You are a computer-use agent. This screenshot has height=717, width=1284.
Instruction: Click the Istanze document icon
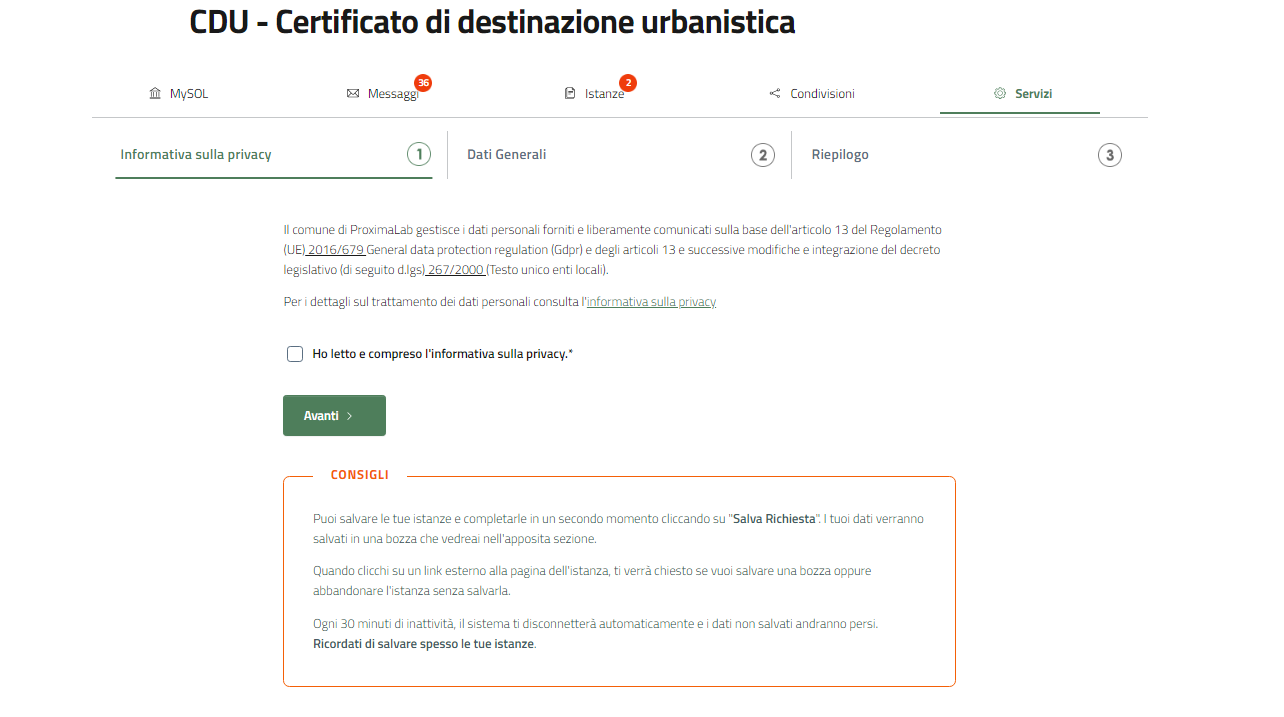pos(570,94)
